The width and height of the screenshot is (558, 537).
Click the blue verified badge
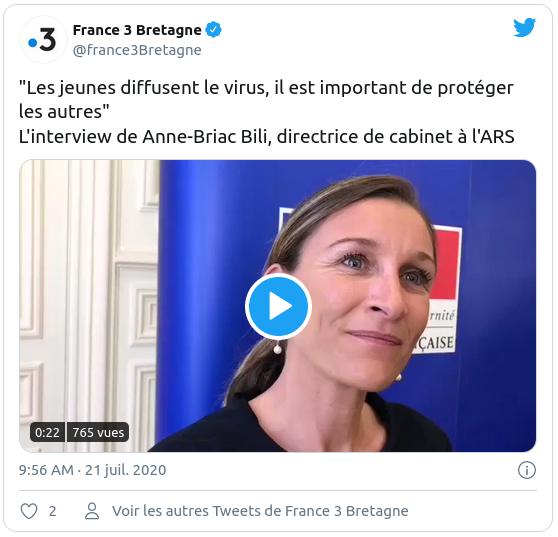(x=214, y=30)
